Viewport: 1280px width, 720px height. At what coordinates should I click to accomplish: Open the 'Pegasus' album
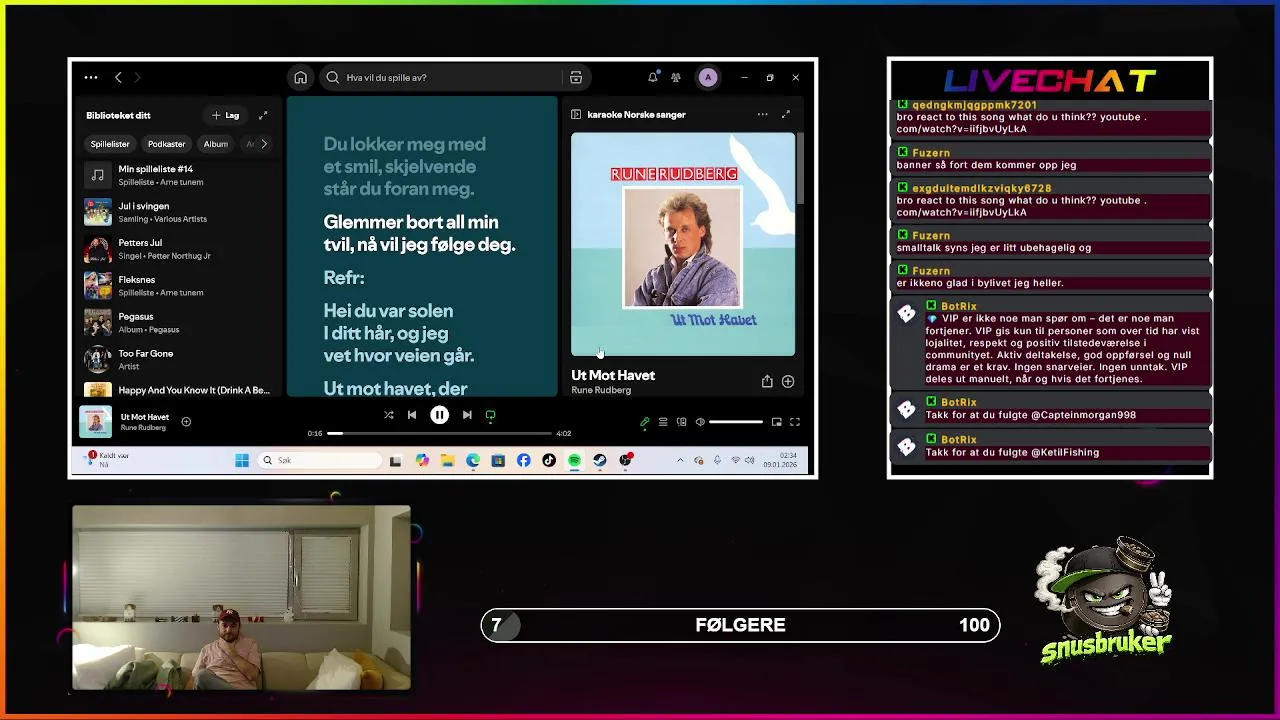click(177, 322)
